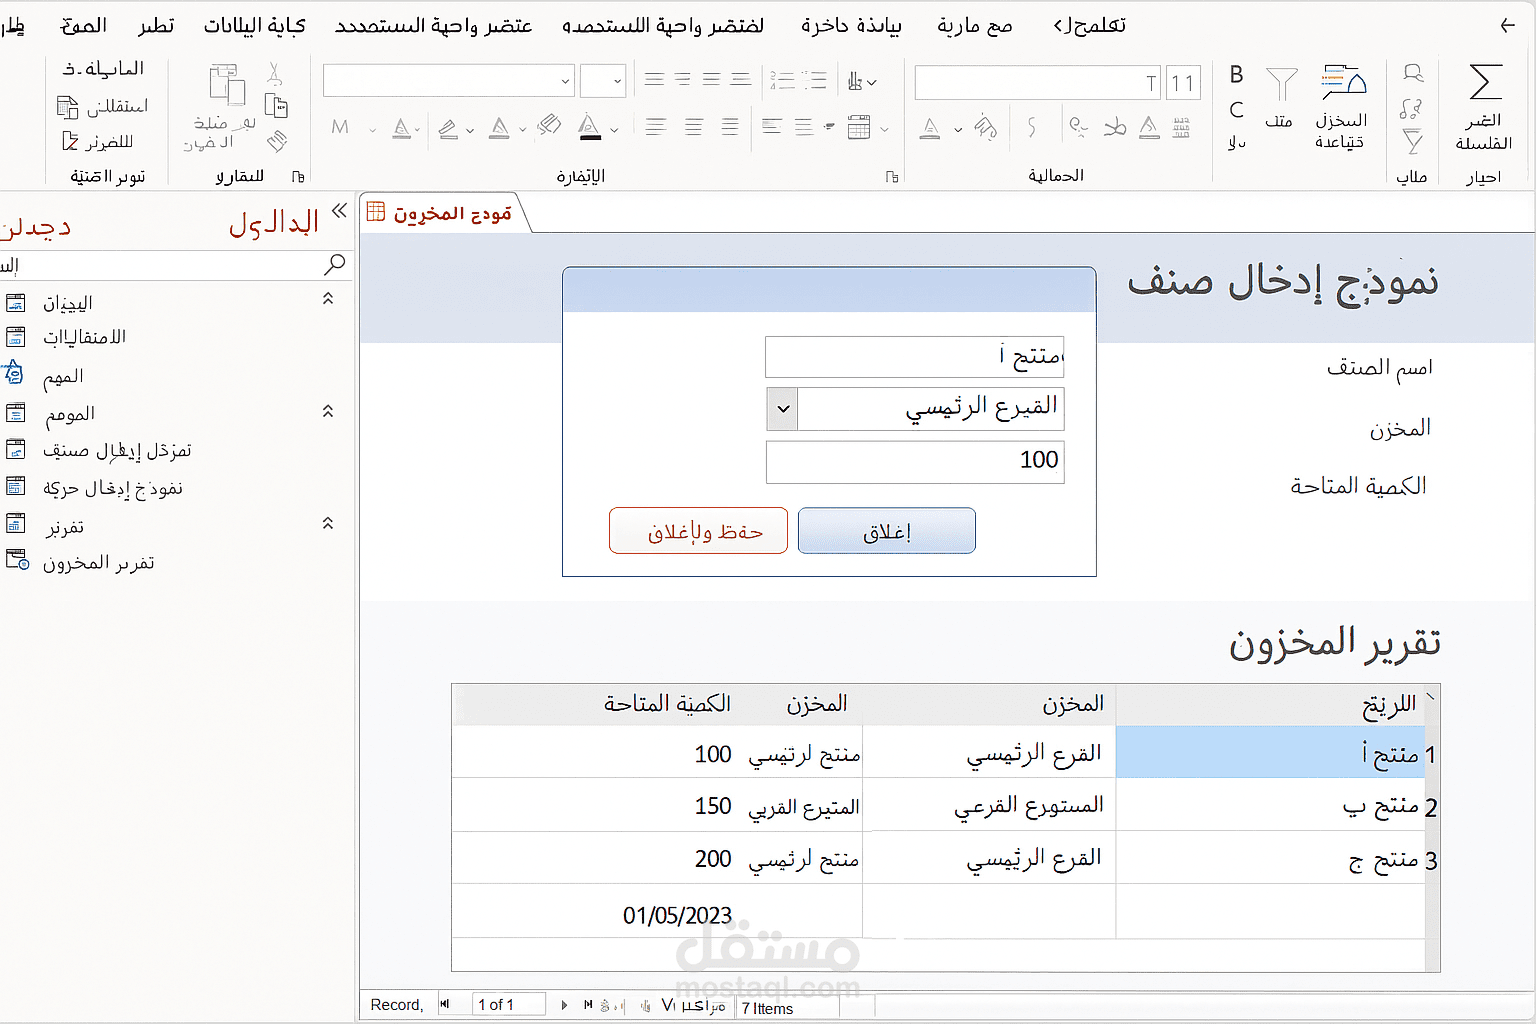Click the حفظ والإغلاق button

tap(698, 530)
